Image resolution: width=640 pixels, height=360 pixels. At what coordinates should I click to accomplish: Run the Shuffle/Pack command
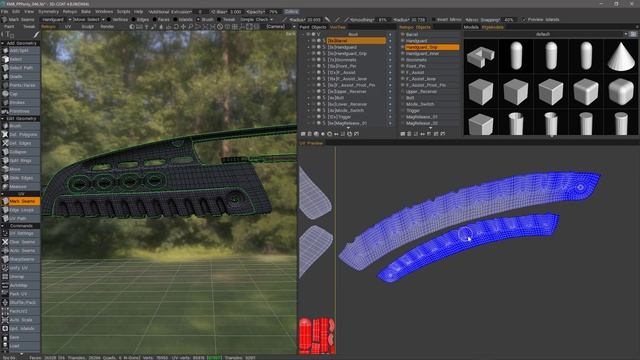[20, 302]
